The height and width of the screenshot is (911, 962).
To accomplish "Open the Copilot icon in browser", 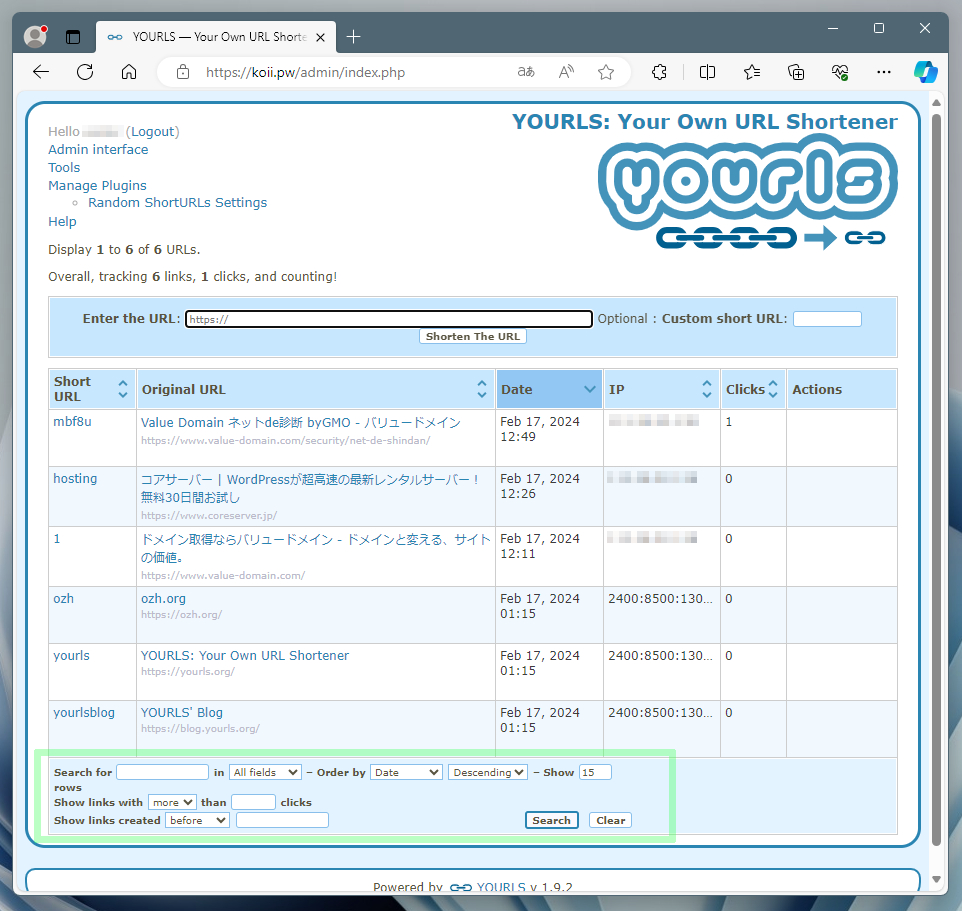I will pos(925,72).
